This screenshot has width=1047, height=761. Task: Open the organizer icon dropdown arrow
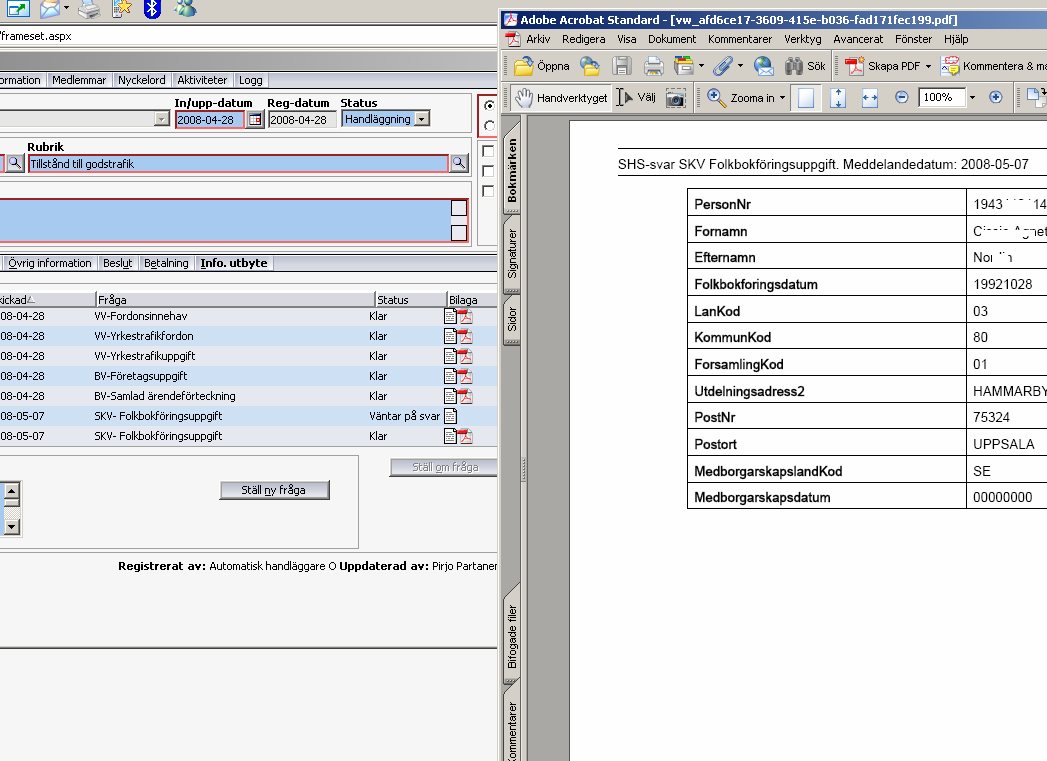pyautogui.click(x=701, y=66)
